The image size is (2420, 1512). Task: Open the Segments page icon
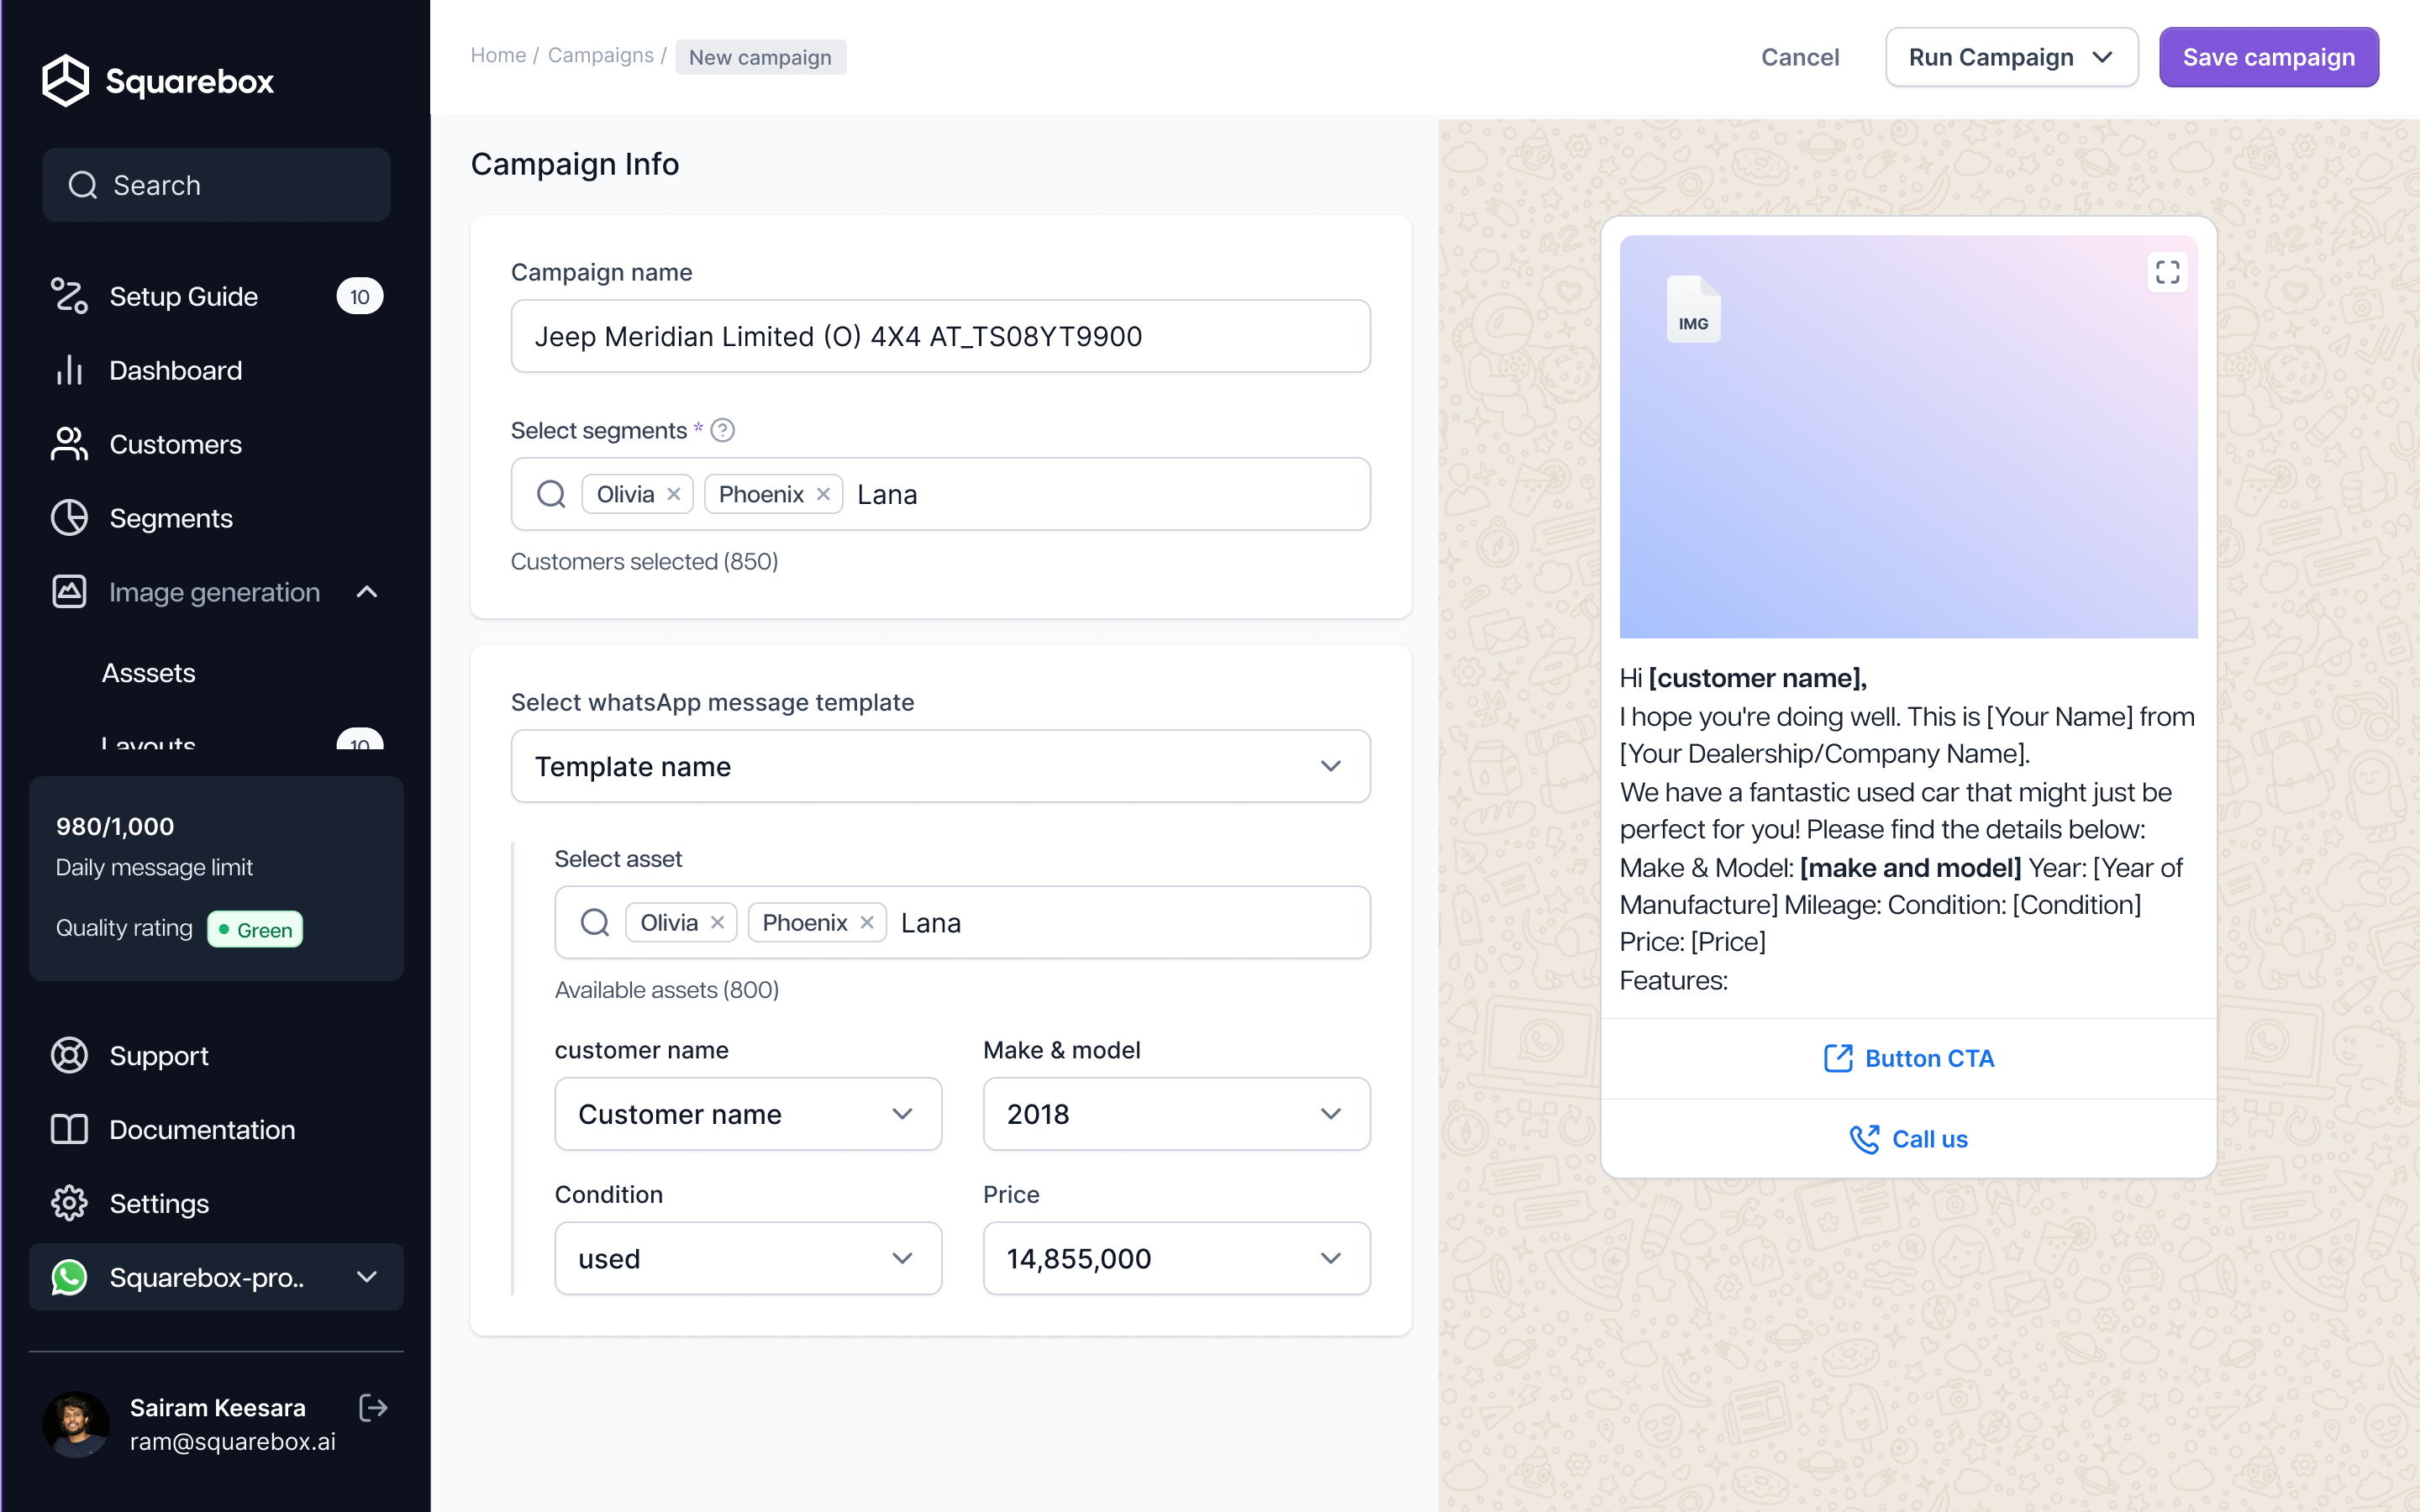pos(69,518)
